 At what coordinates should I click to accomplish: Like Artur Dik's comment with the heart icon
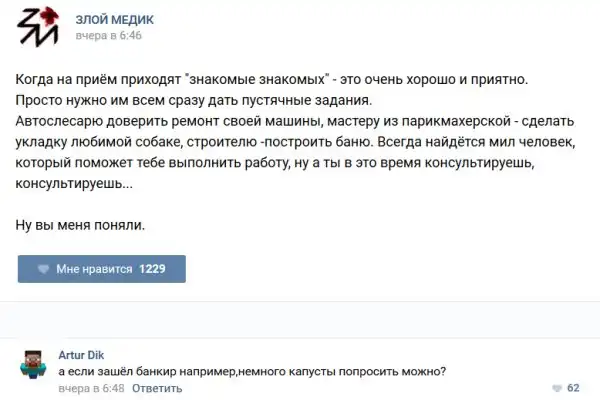click(557, 387)
